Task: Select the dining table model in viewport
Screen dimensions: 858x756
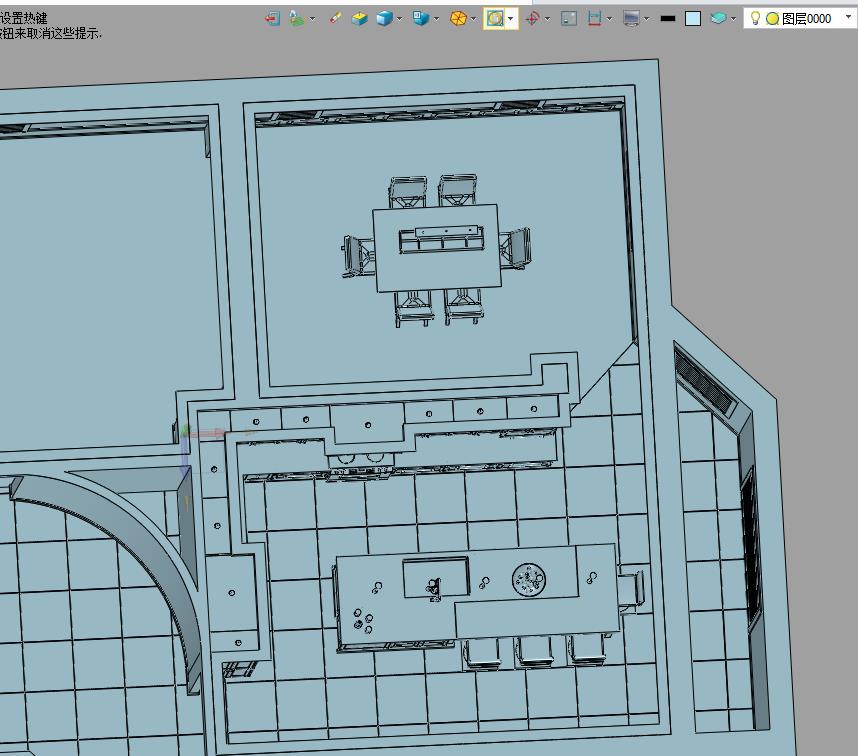Action: pos(437,248)
